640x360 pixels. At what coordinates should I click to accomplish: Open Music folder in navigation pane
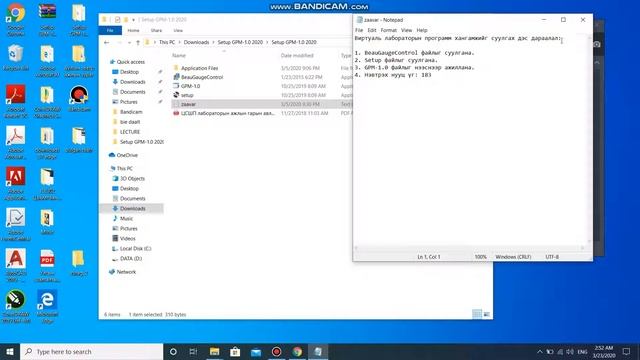click(126, 218)
